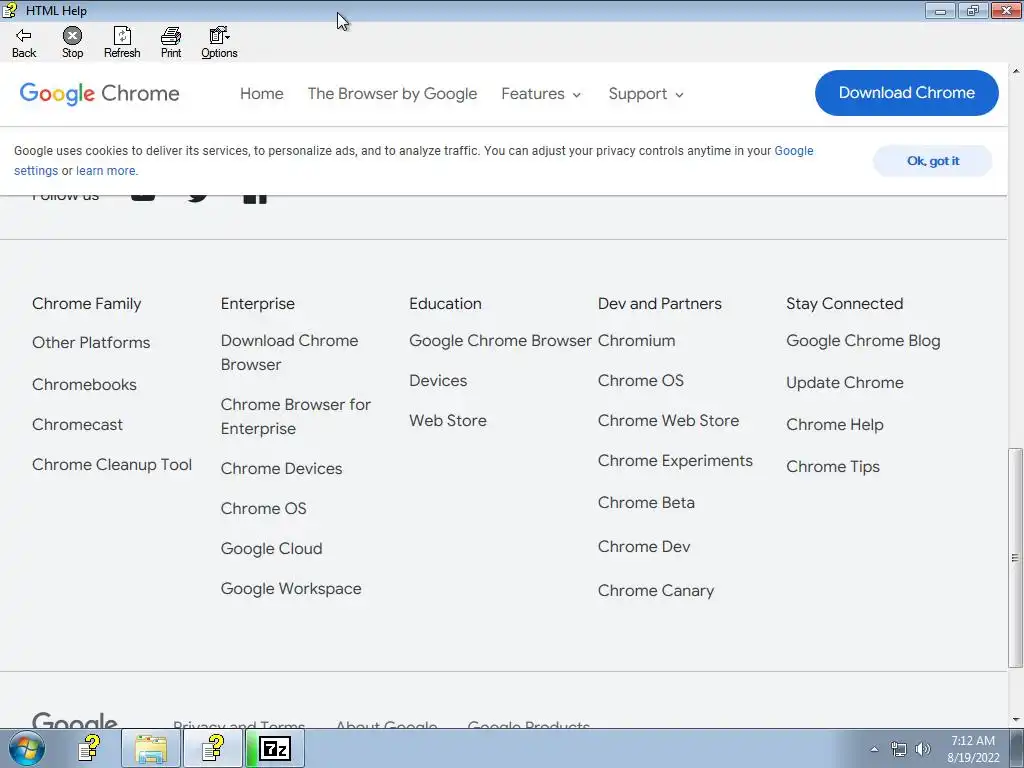The image size is (1024, 768).
Task: Click the vertical scrollbar thumb
Action: 1016,558
